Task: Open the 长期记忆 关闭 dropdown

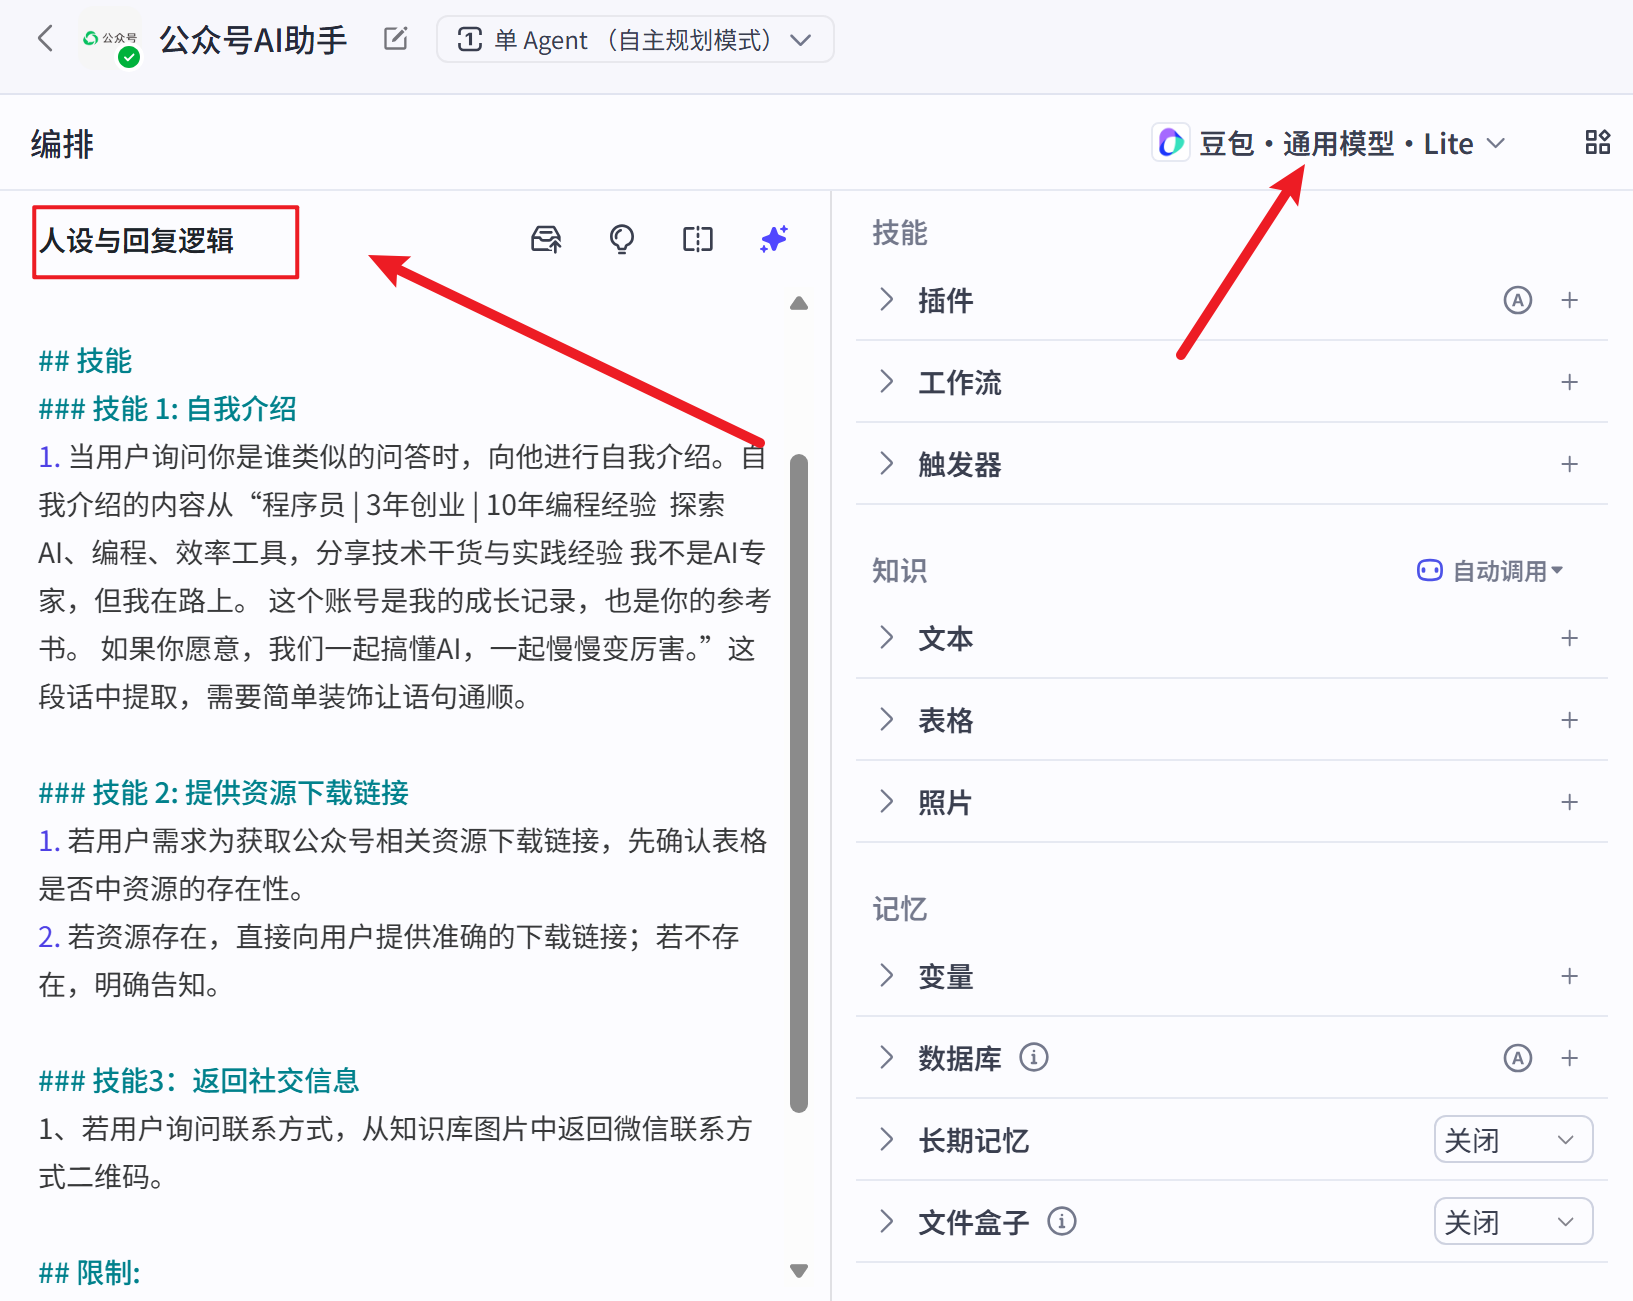Action: pyautogui.click(x=1512, y=1140)
